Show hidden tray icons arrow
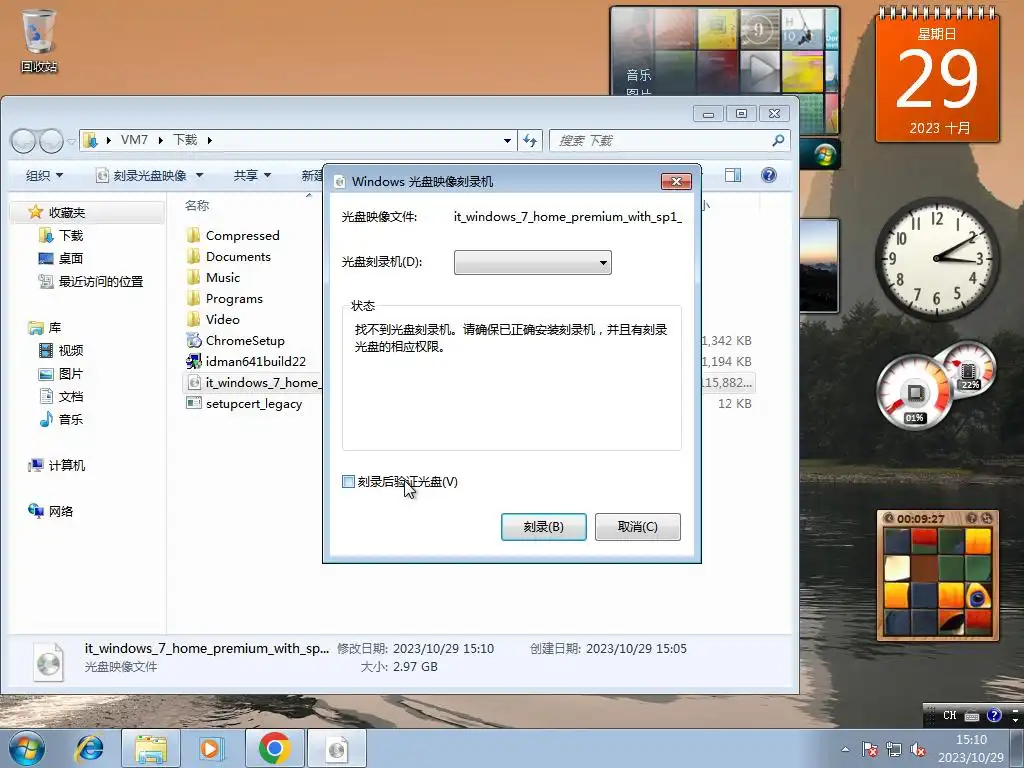The image size is (1024, 768). pos(845,750)
